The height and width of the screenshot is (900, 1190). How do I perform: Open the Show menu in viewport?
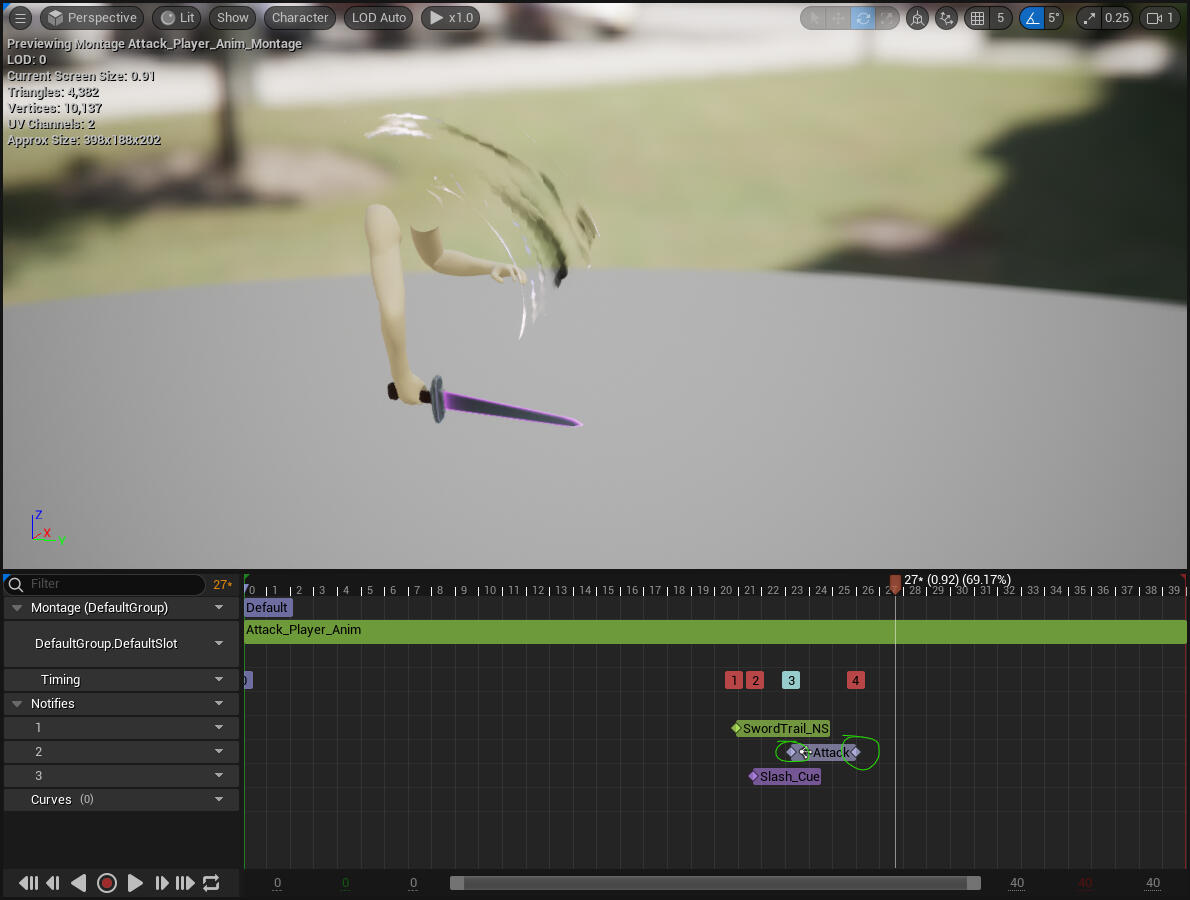click(232, 18)
